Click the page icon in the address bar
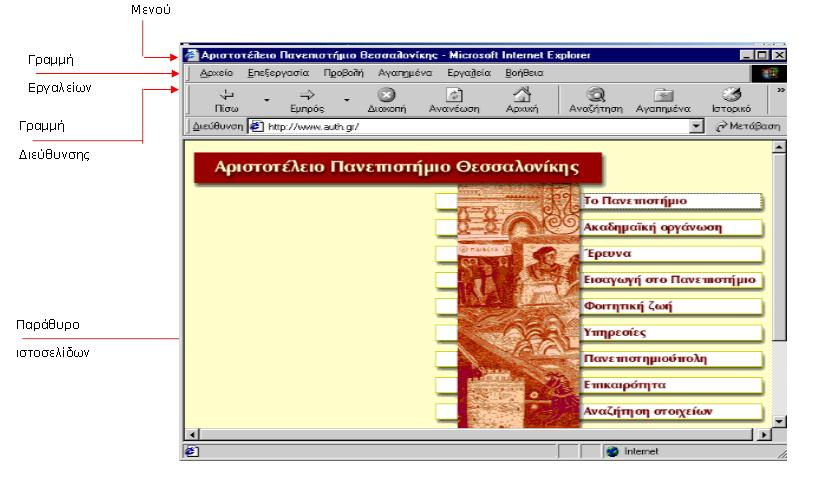The width and height of the screenshot is (825, 491). coord(256,126)
